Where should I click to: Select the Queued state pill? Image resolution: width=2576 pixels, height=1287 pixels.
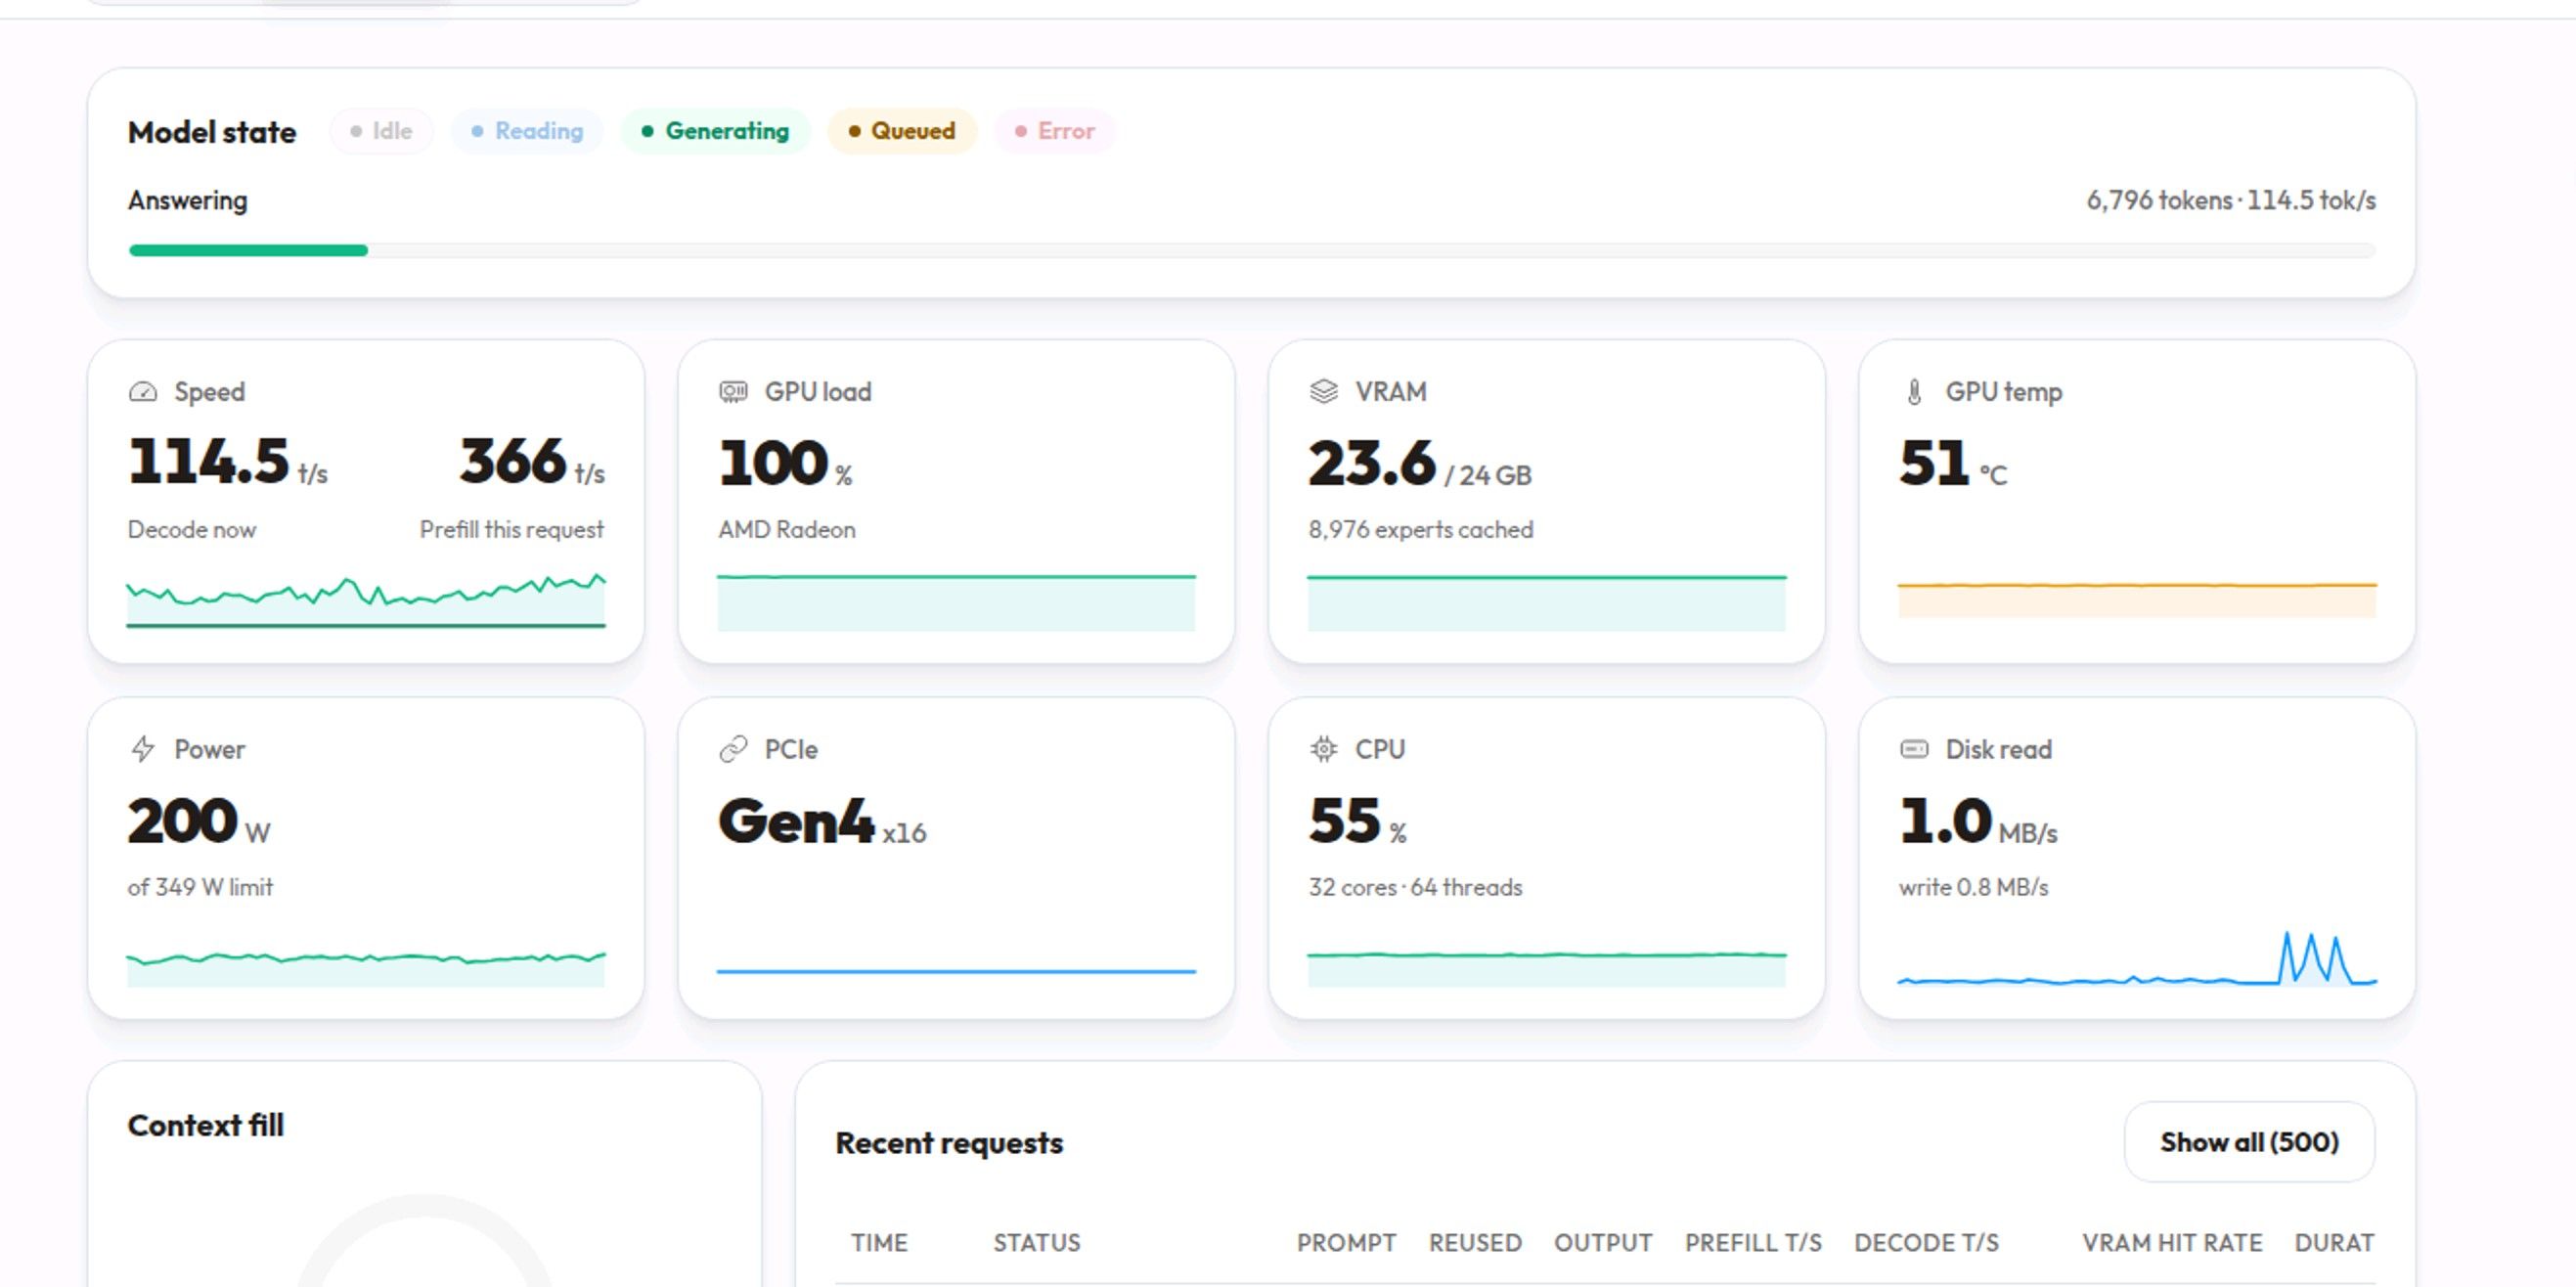(901, 131)
